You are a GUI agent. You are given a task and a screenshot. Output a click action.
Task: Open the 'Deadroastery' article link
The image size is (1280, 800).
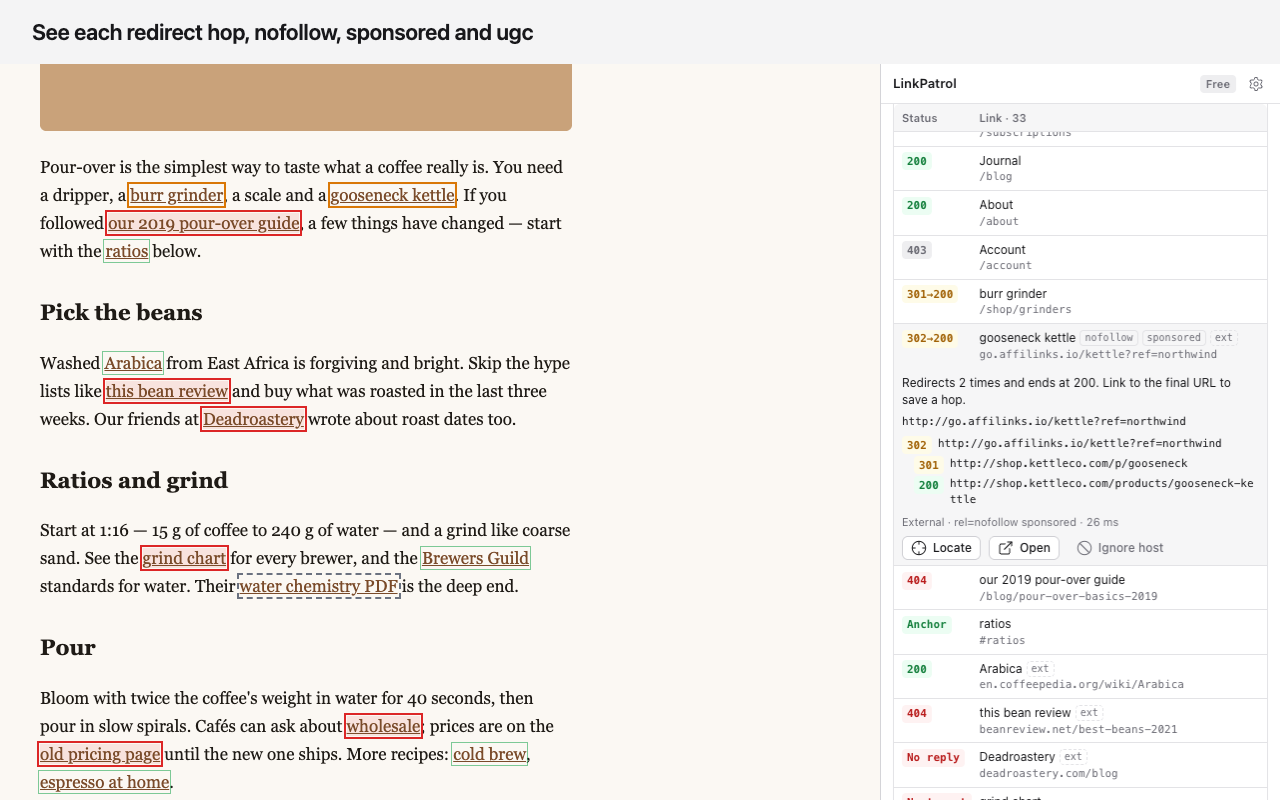tap(253, 419)
